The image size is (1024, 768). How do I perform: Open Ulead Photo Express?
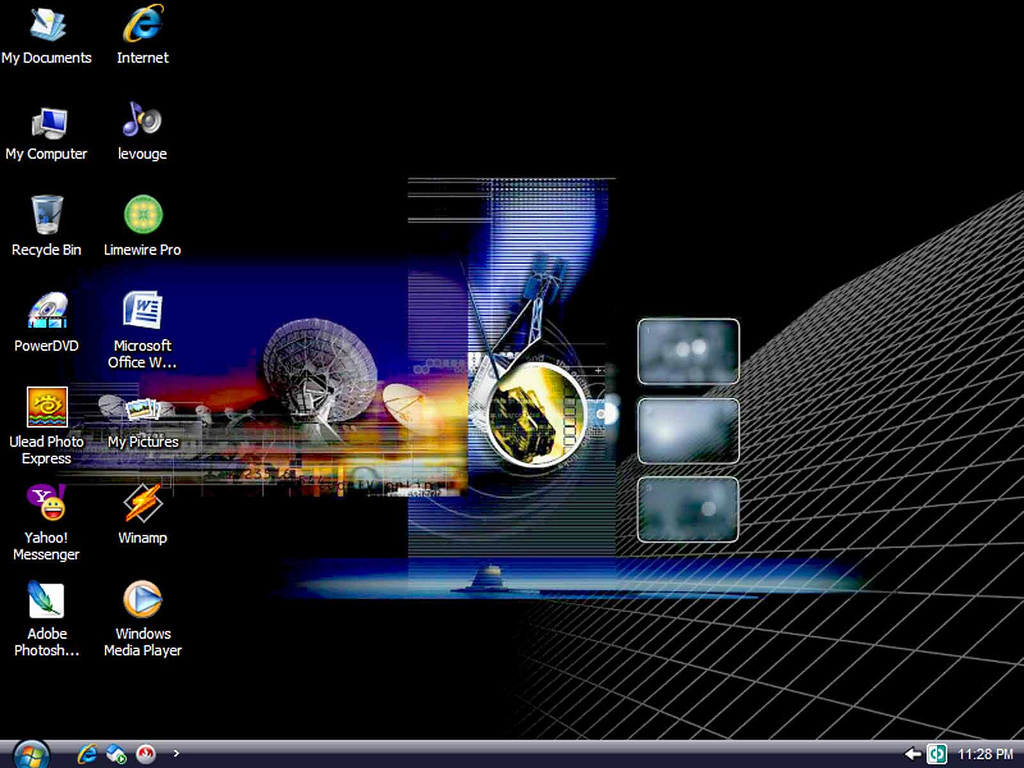pos(46,406)
